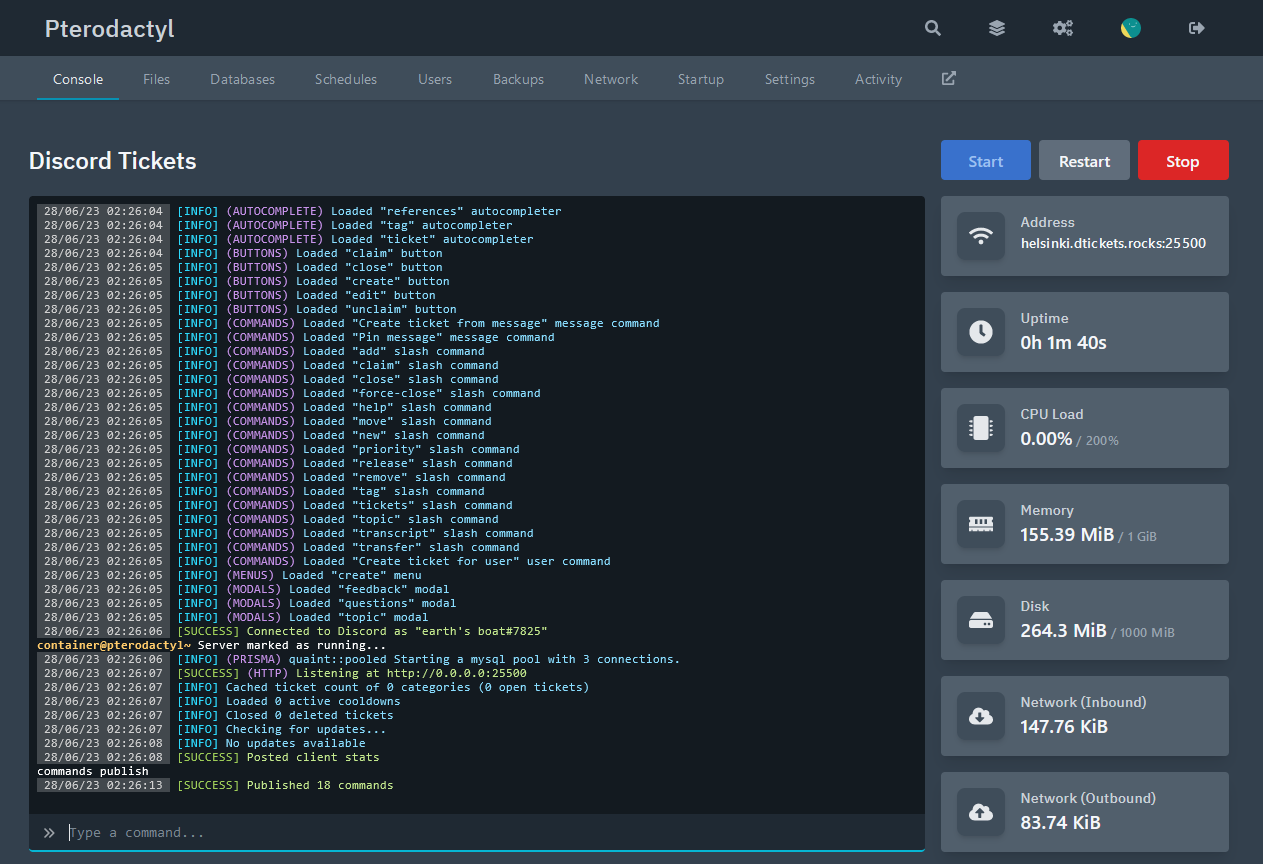Image resolution: width=1263 pixels, height=864 pixels.
Task: Open console in new window via external link icon
Action: tap(947, 78)
